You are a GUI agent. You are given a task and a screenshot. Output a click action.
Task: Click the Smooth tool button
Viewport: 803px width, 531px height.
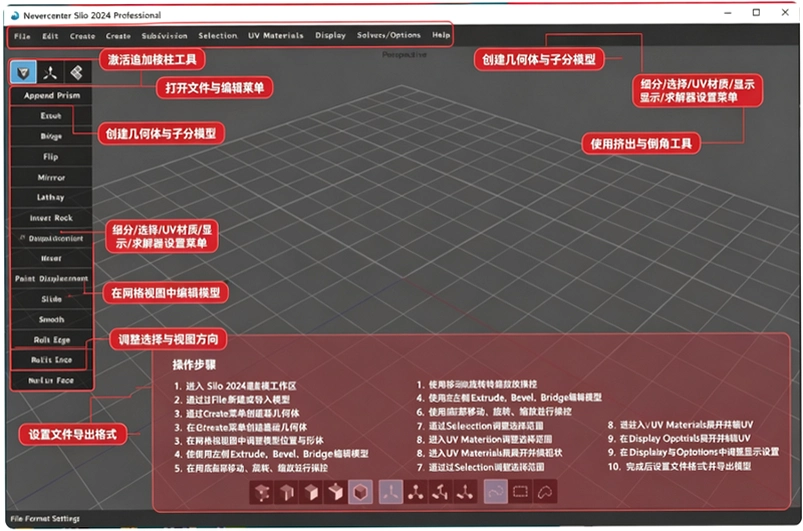(x=51, y=320)
